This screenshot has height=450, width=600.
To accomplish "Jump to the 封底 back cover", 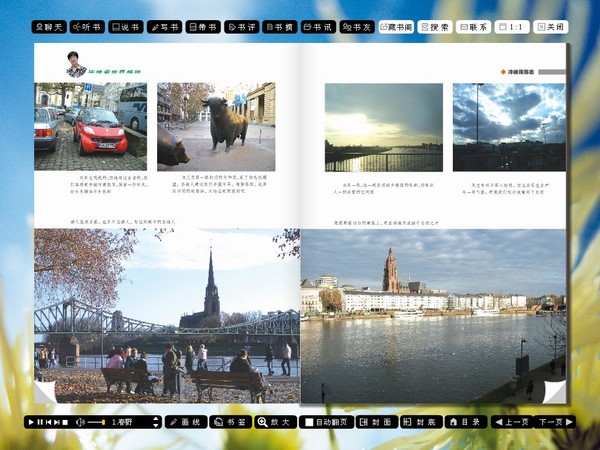I will click(421, 422).
